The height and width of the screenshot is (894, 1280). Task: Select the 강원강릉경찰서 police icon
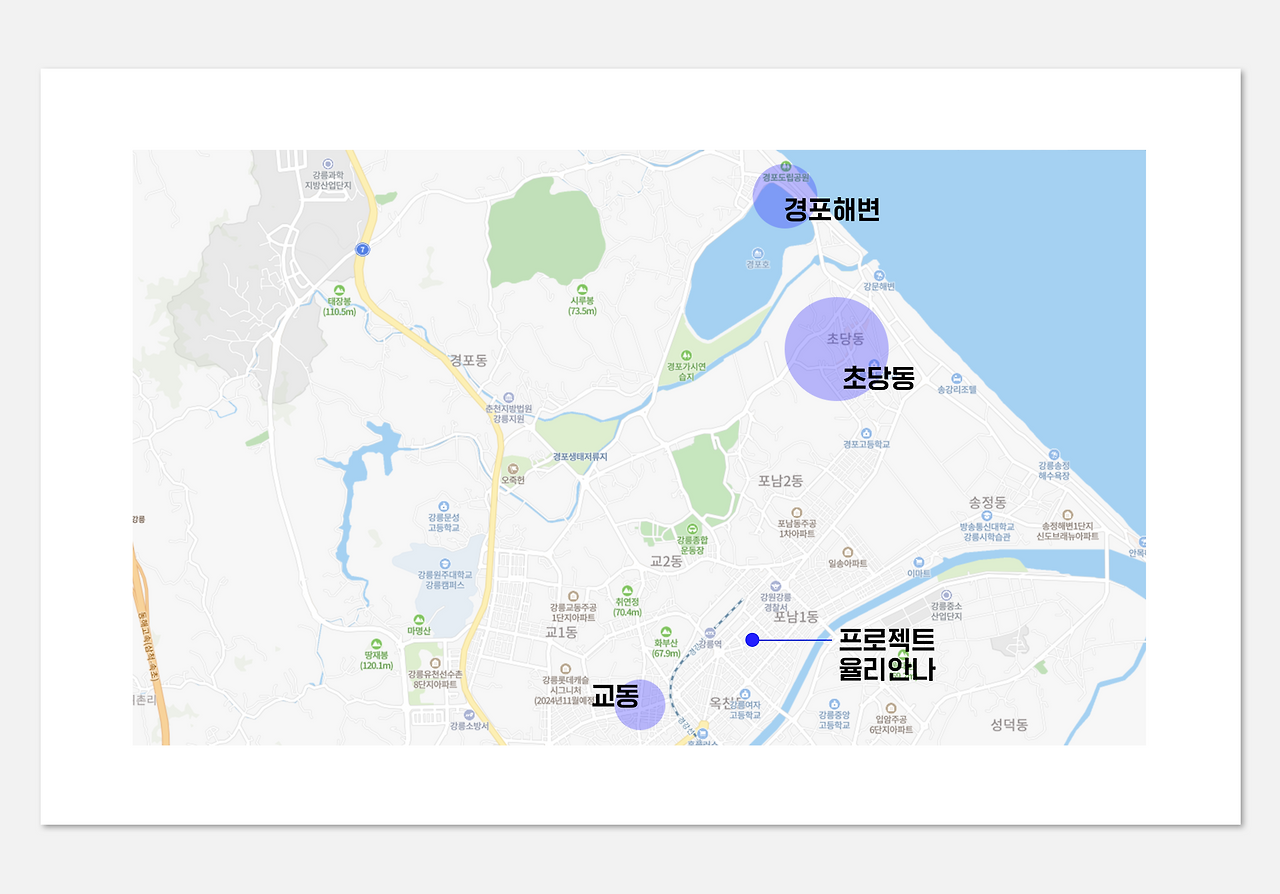pos(775,585)
